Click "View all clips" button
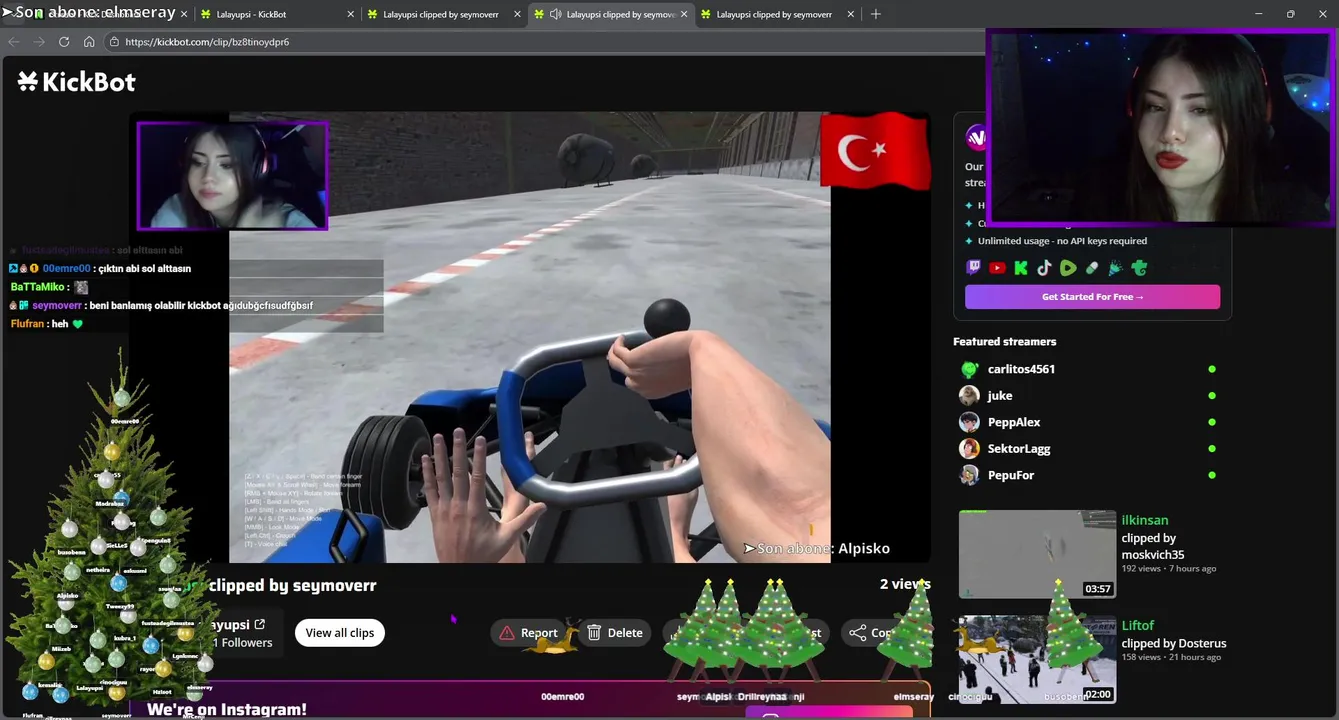The width and height of the screenshot is (1339, 720). click(x=340, y=633)
